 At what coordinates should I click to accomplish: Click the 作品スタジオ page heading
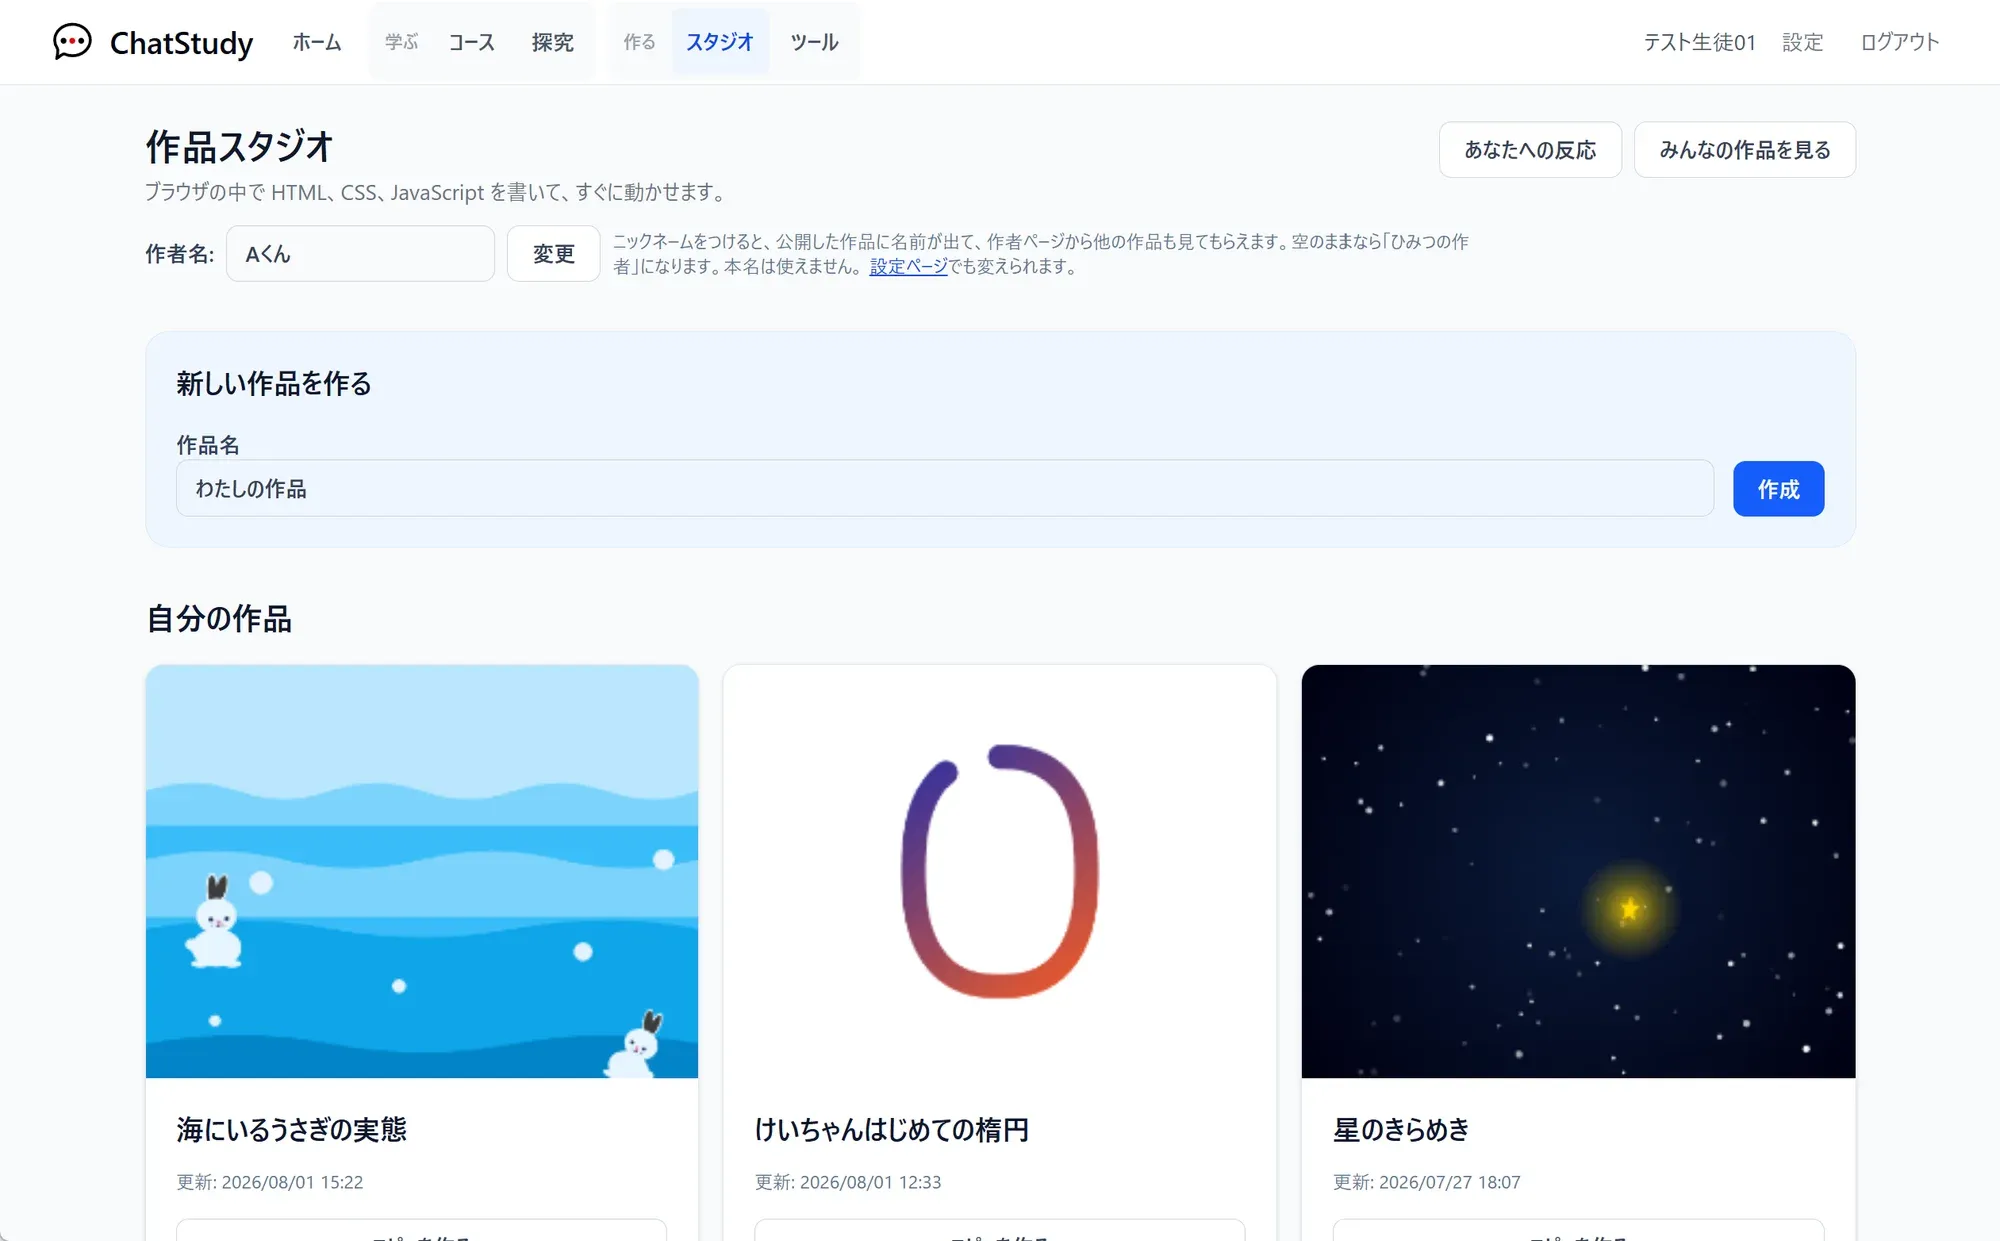(239, 147)
